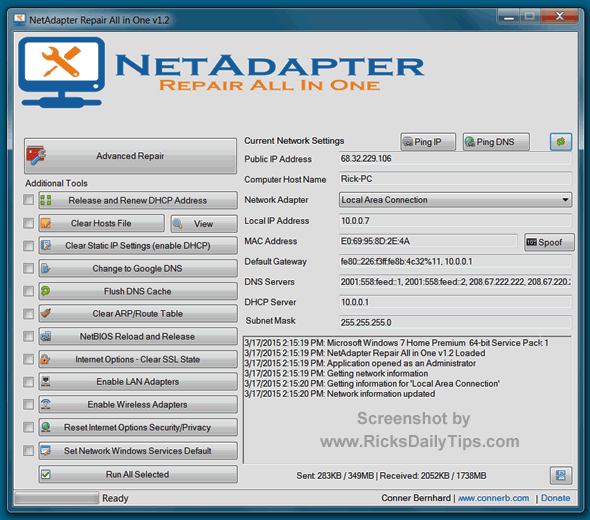The width and height of the screenshot is (590, 520).
Task: Click the Local IP Address field
Action: coord(455,220)
